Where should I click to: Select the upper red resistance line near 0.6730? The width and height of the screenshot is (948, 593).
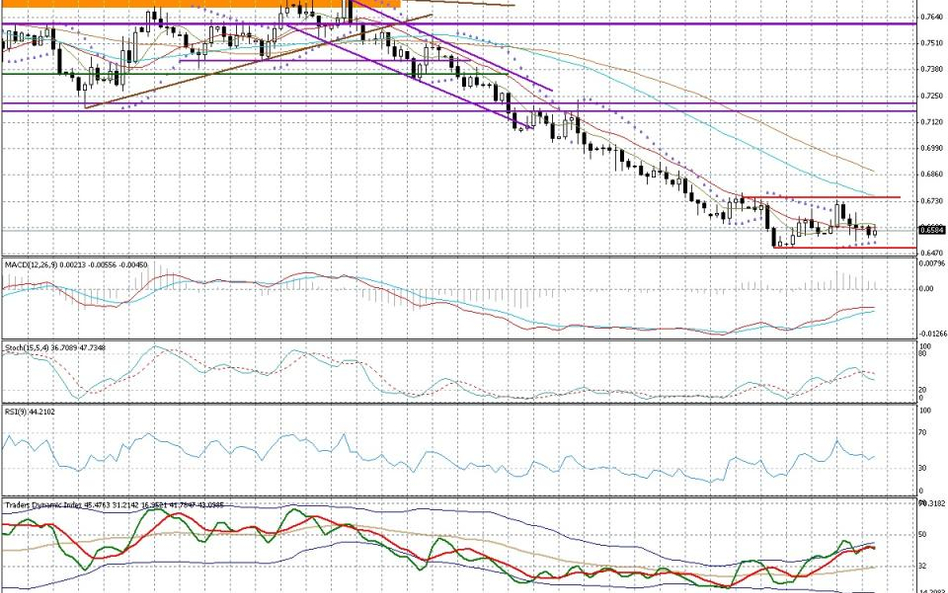point(822,198)
